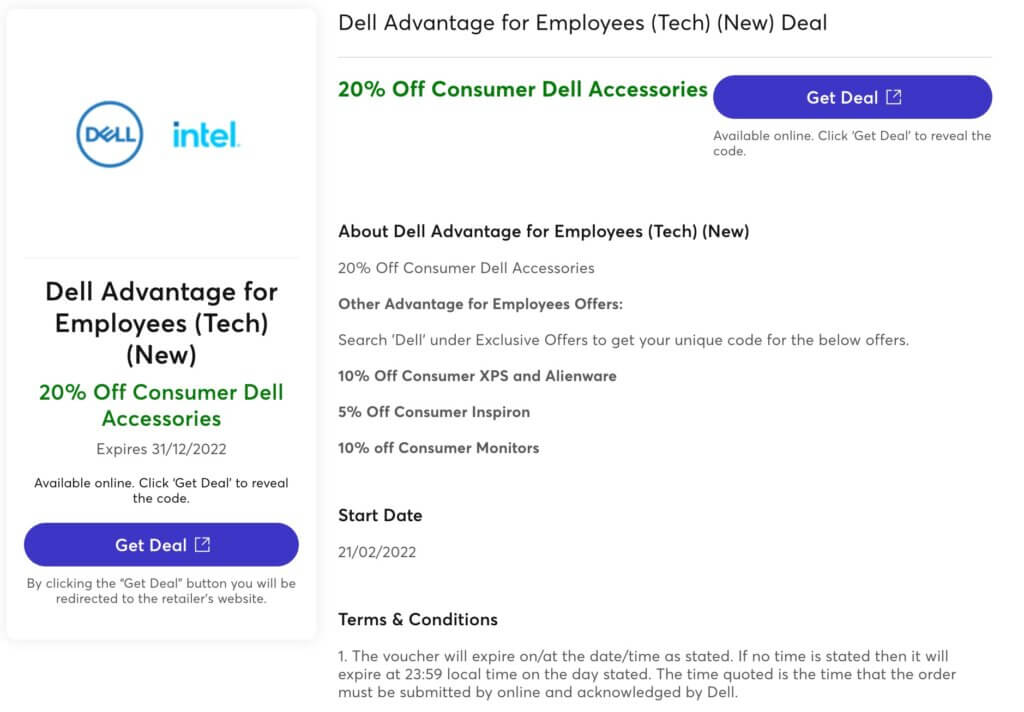Click the Intel logo beside Dell

206,135
